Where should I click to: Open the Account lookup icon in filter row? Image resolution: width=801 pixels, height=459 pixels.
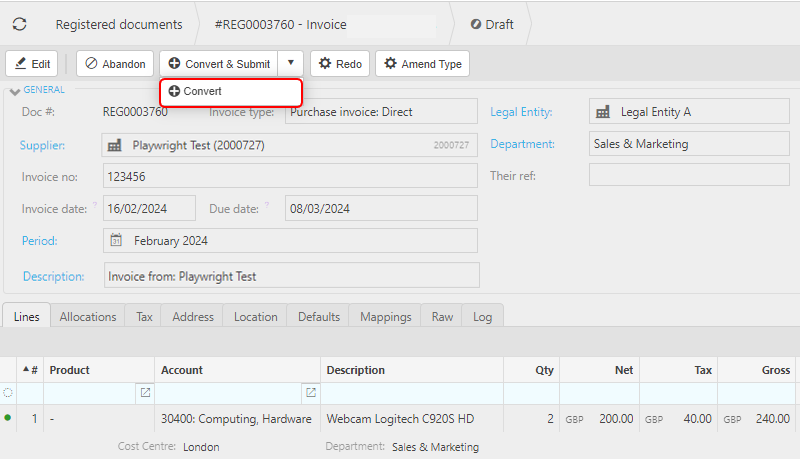(311, 393)
